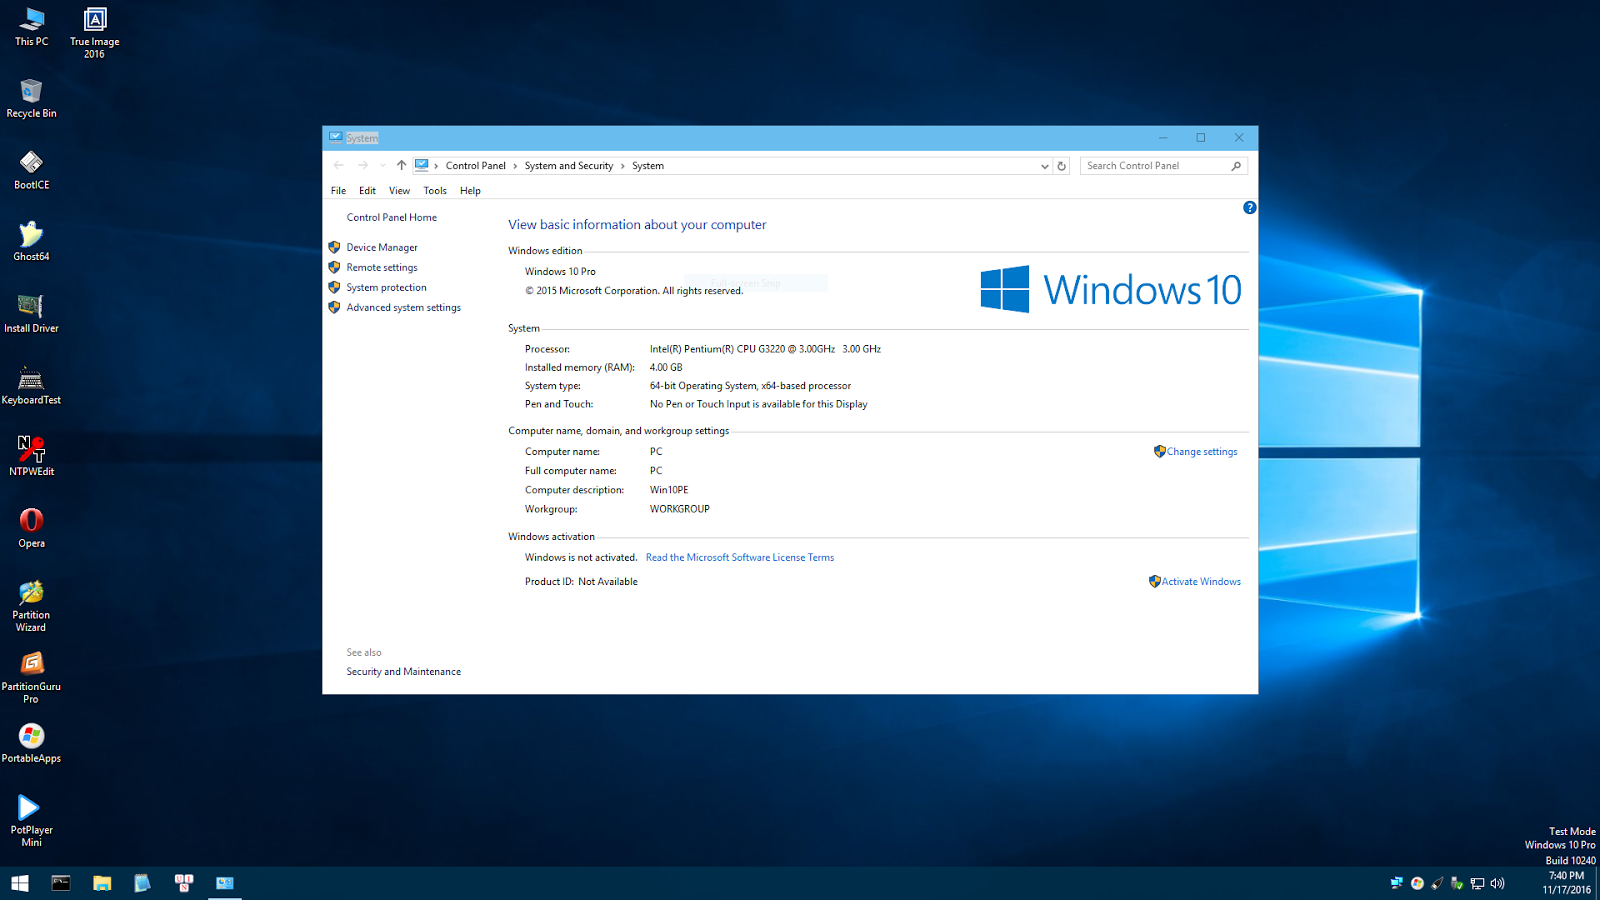
Task: Open BootICE from the desktop
Action: pos(30,163)
